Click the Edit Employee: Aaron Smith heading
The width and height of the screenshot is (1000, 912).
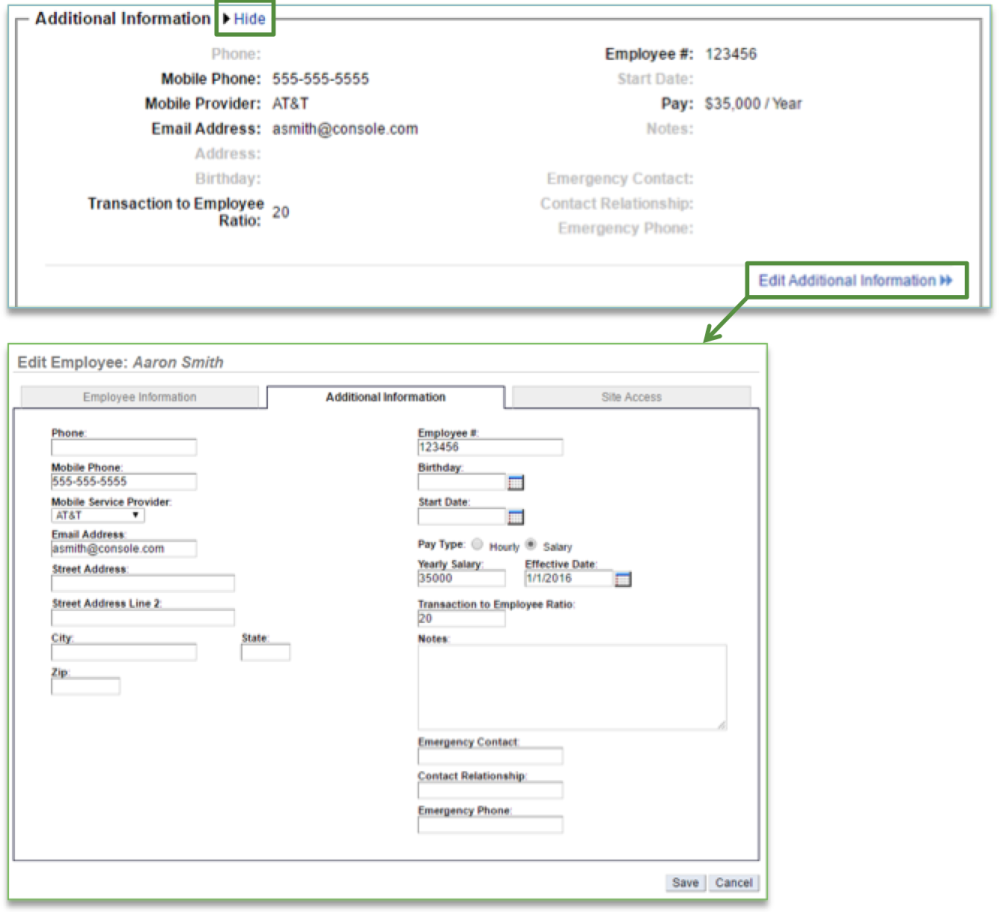[x=121, y=362]
